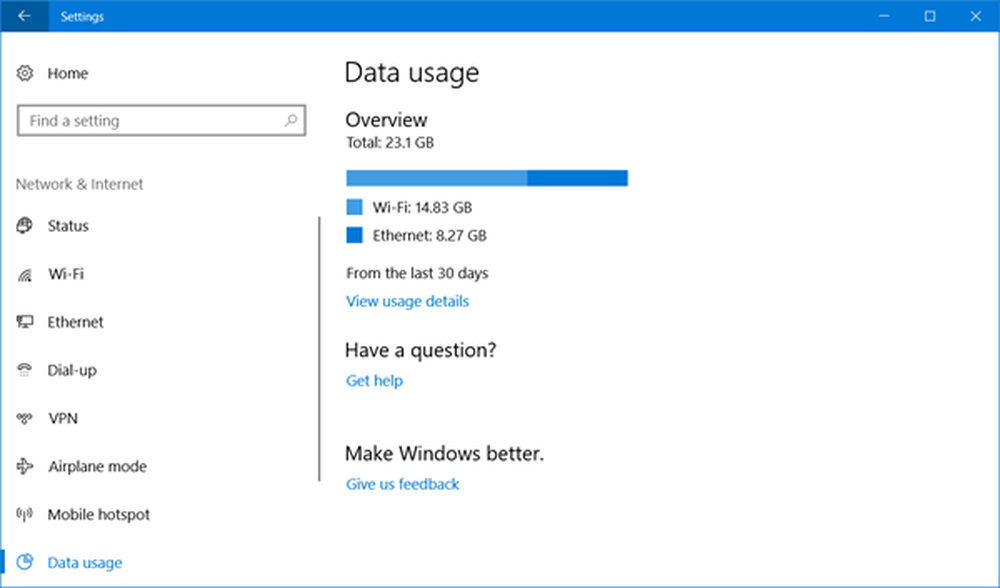Open the Give us feedback link
This screenshot has width=1000, height=588.
pos(402,484)
